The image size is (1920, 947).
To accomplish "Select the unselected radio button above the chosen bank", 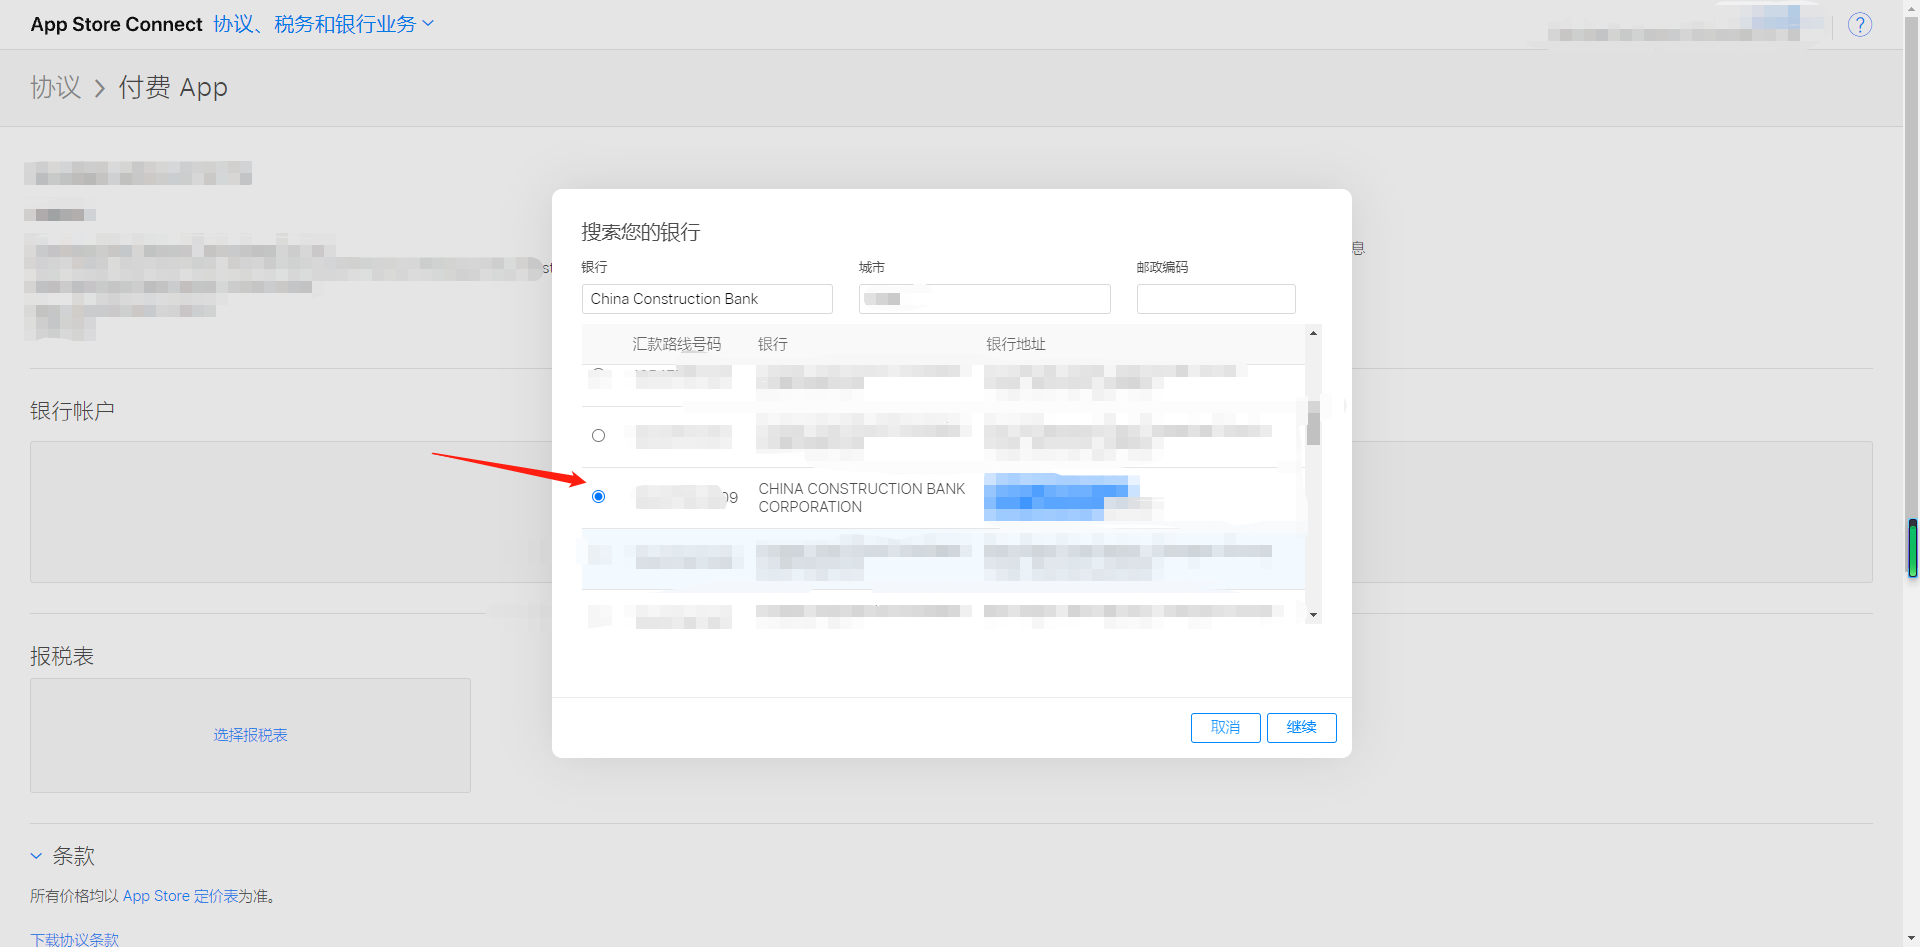I will click(x=598, y=436).
